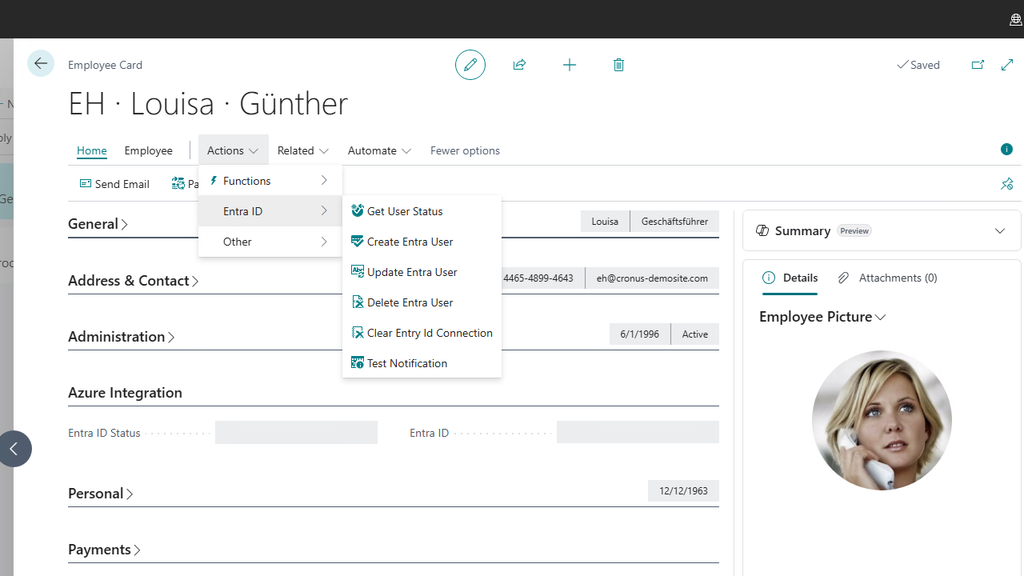Click the back arrow button
This screenshot has width=1024, height=576.
(x=40, y=64)
